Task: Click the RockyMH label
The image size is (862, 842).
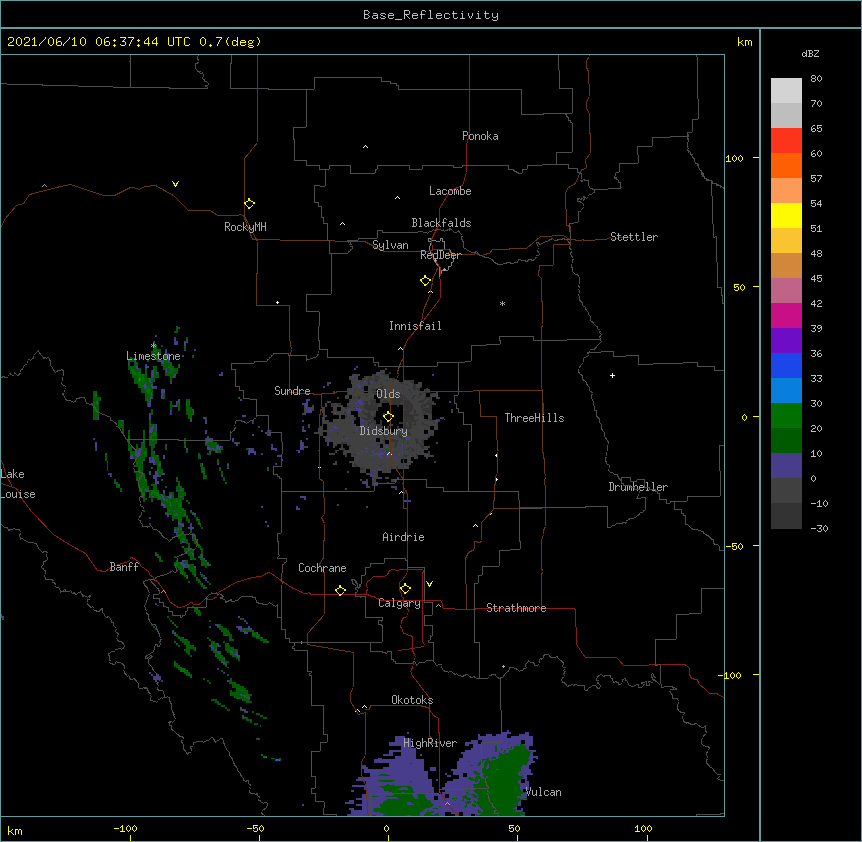Action: point(245,227)
